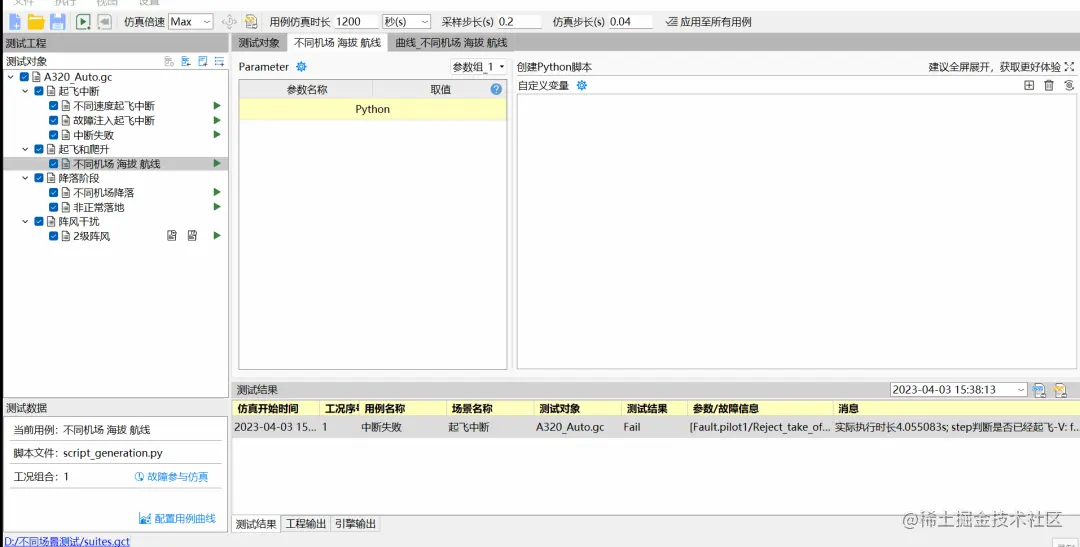Collapse the 阵风干扰 tree group
This screenshot has width=1080, height=547.
(25, 222)
